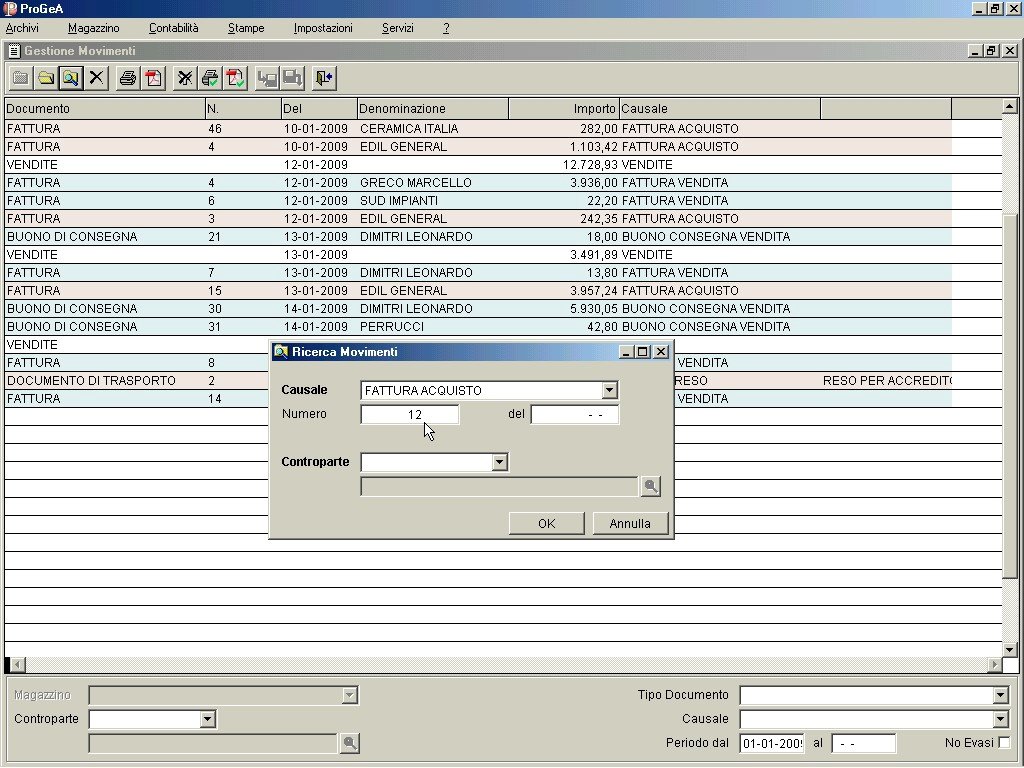1024x768 pixels.
Task: Click the Gestione Movimenti window title icon
Action: (14, 51)
